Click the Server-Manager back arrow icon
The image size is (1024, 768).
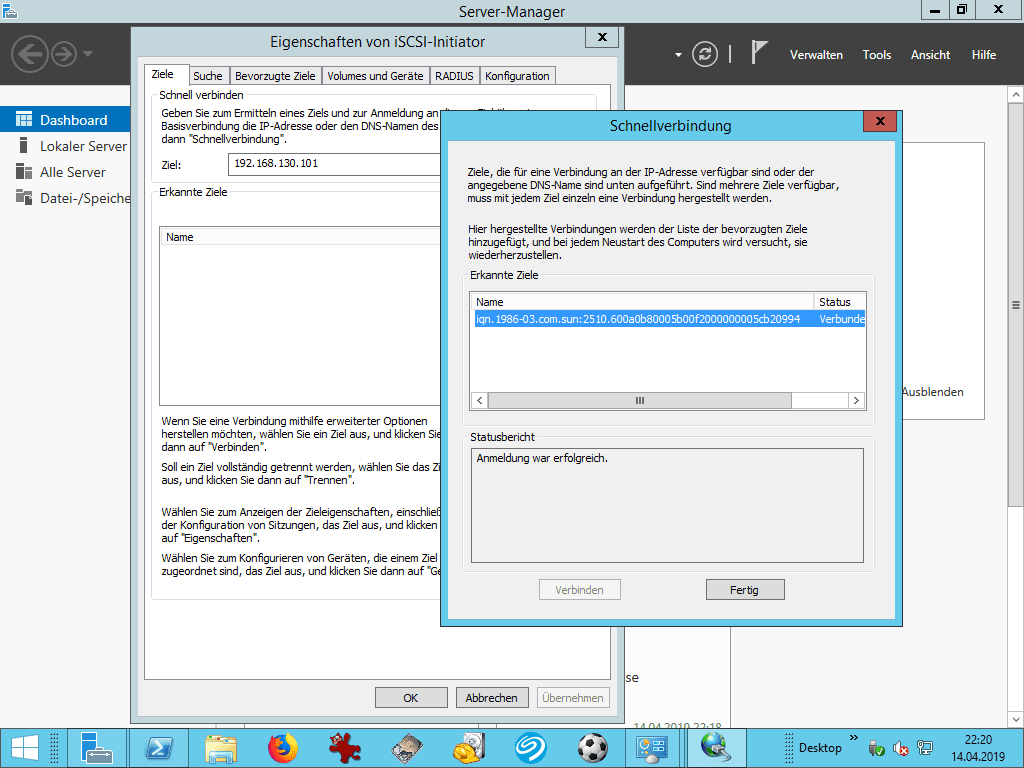click(29, 54)
